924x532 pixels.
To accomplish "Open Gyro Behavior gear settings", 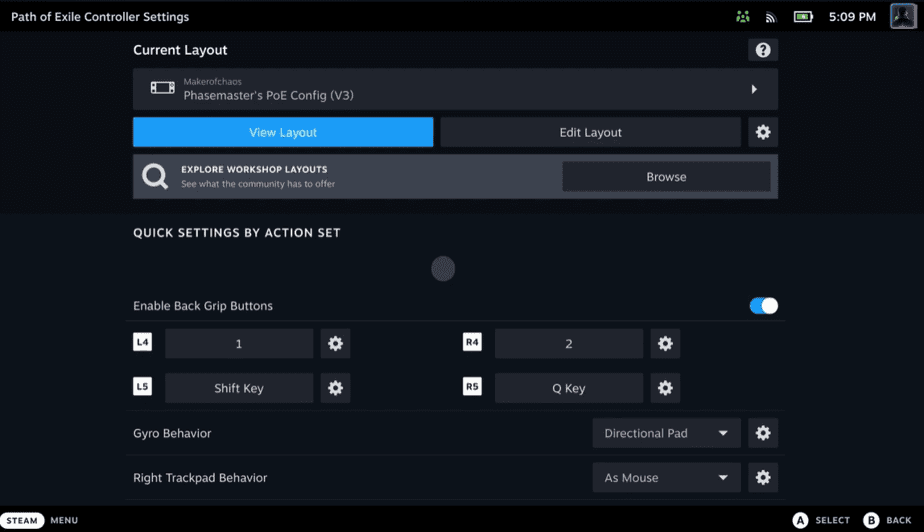I will point(763,433).
